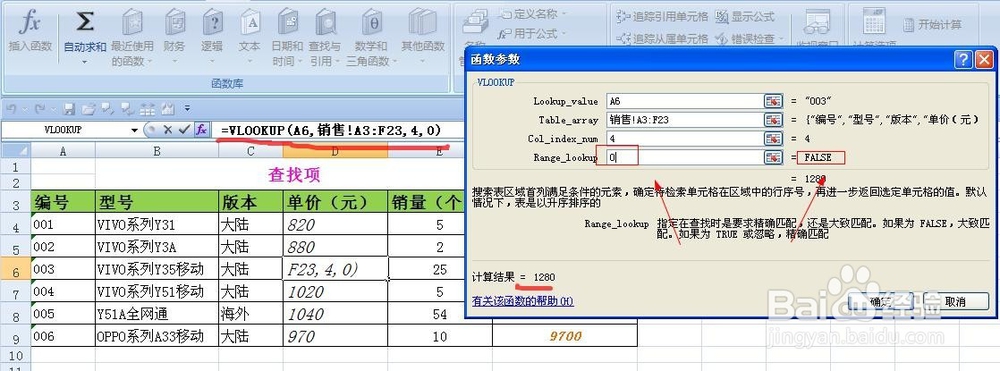The height and width of the screenshot is (371, 1000).
Task: Select column C header
Action: tap(251, 150)
